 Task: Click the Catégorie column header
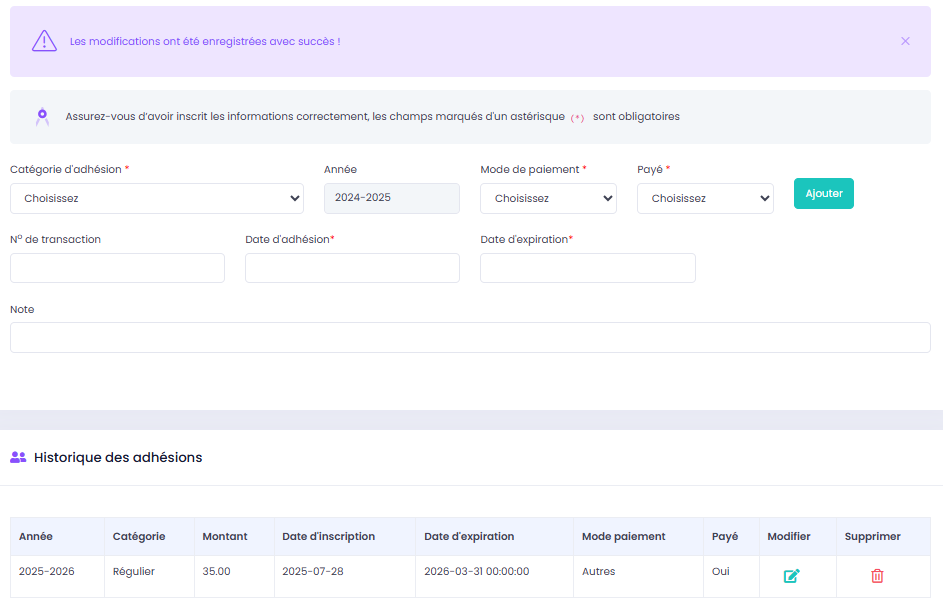pos(139,537)
